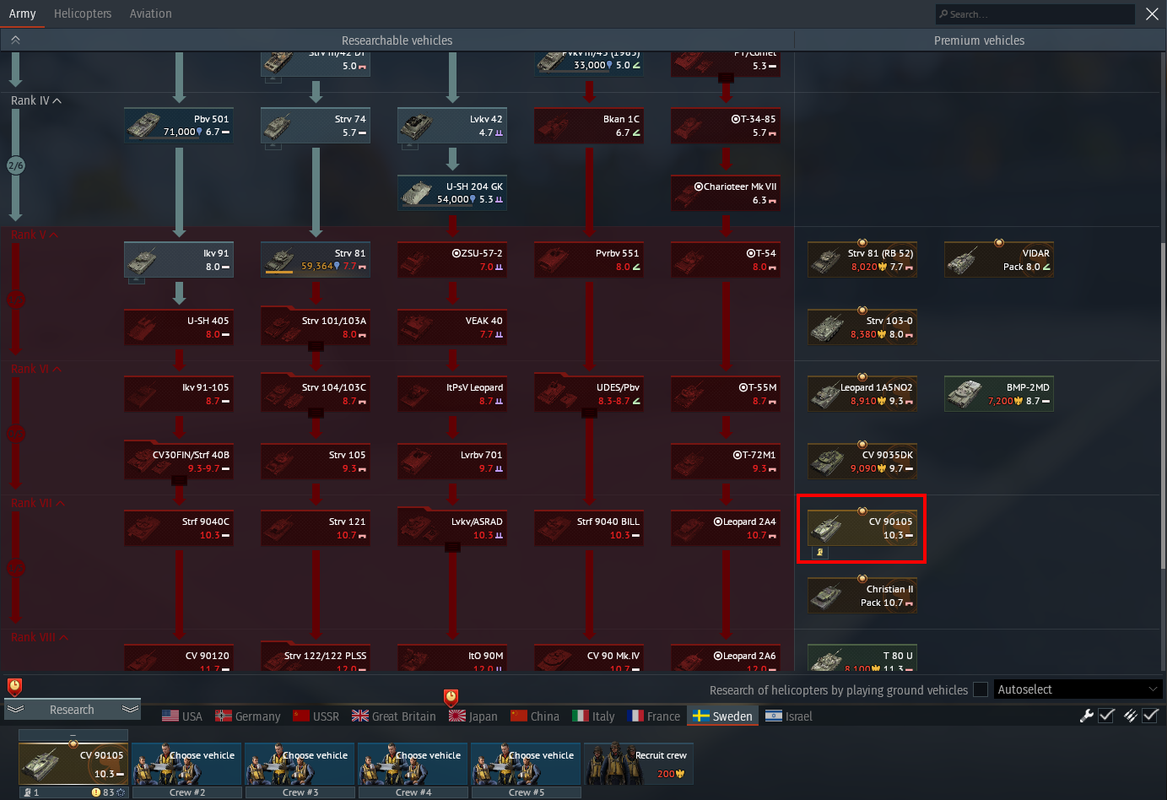Select the locked Charioteer Mk VII card

coord(726,193)
